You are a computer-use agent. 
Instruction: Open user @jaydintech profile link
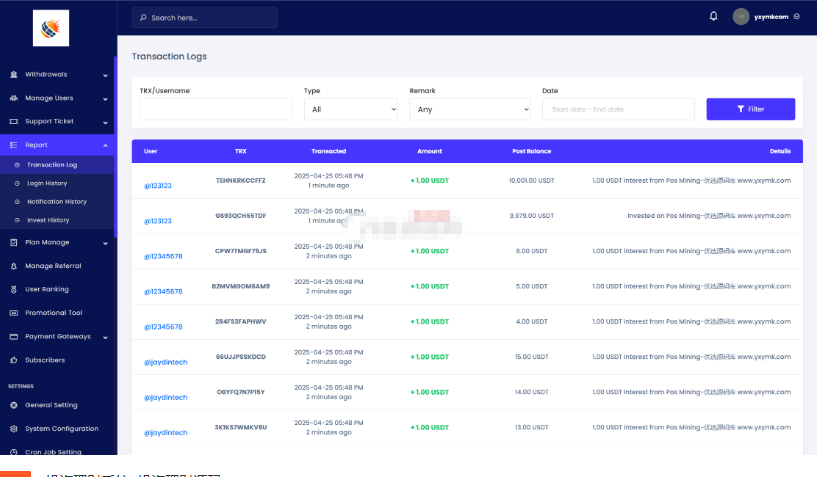pyautogui.click(x=166, y=362)
